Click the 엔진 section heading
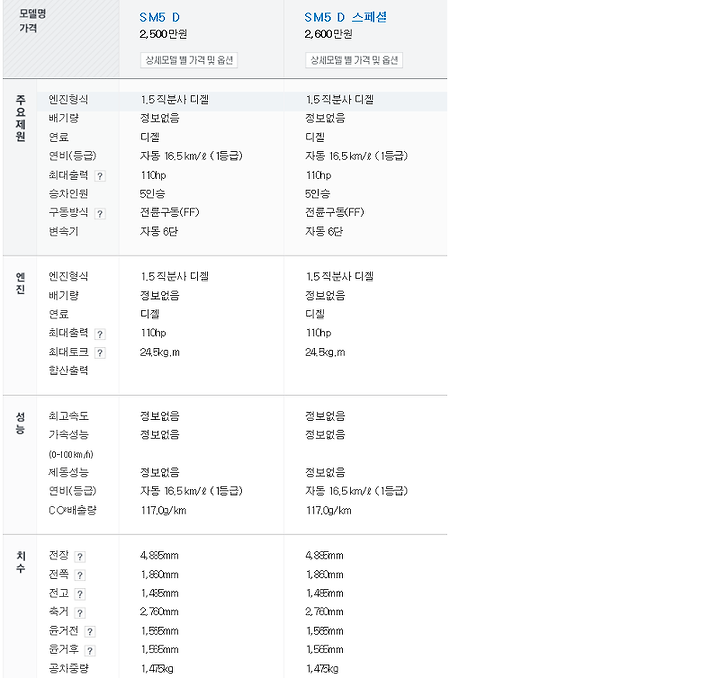The image size is (720, 678). click(20, 283)
